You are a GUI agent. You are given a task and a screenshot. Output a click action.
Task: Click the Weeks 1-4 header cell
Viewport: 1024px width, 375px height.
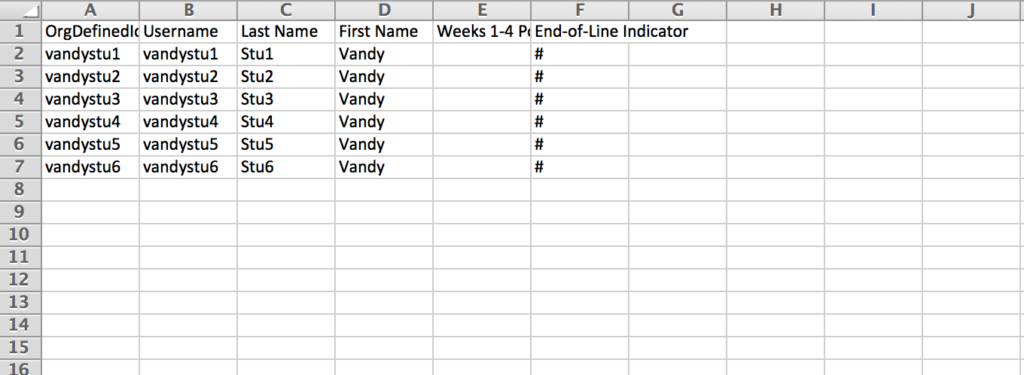point(482,31)
